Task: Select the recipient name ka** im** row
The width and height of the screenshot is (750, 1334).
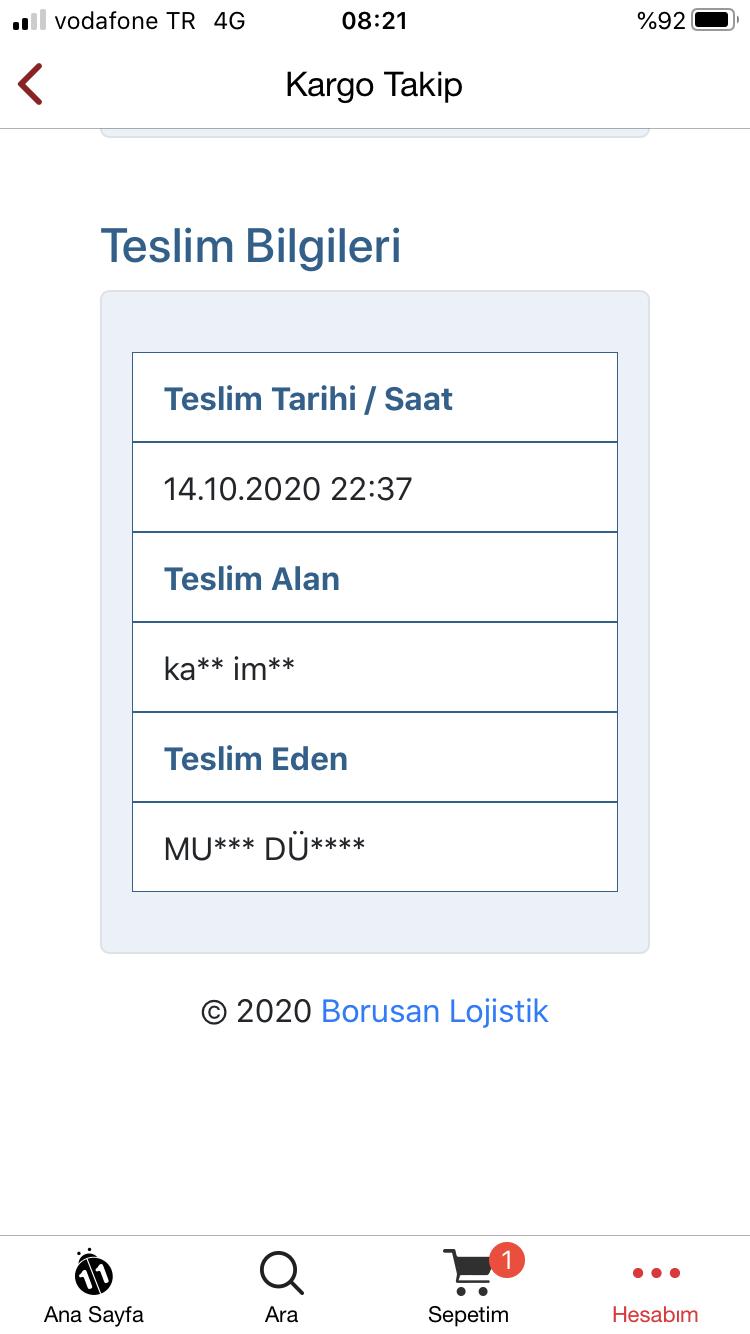Action: click(375, 668)
